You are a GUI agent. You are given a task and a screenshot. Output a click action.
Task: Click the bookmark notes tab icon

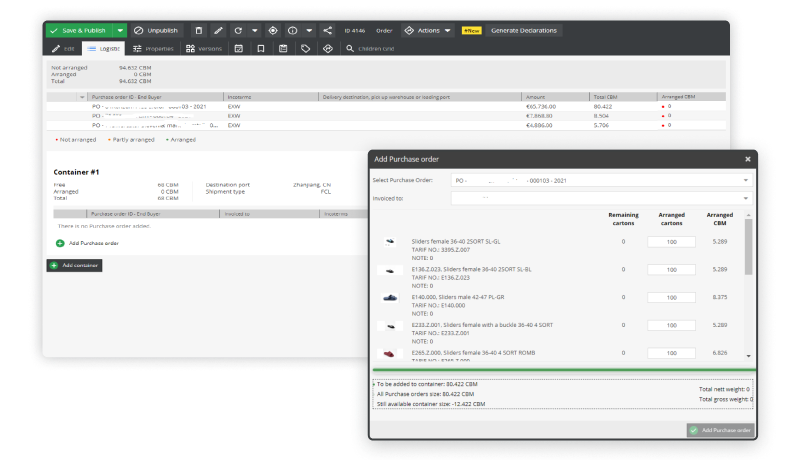261,48
